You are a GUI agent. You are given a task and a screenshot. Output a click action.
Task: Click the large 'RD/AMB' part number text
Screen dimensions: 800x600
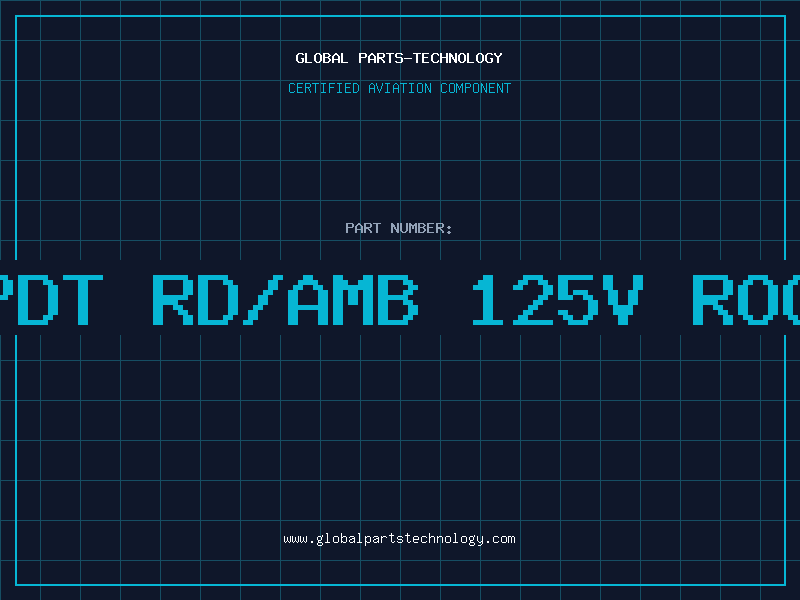click(286, 300)
